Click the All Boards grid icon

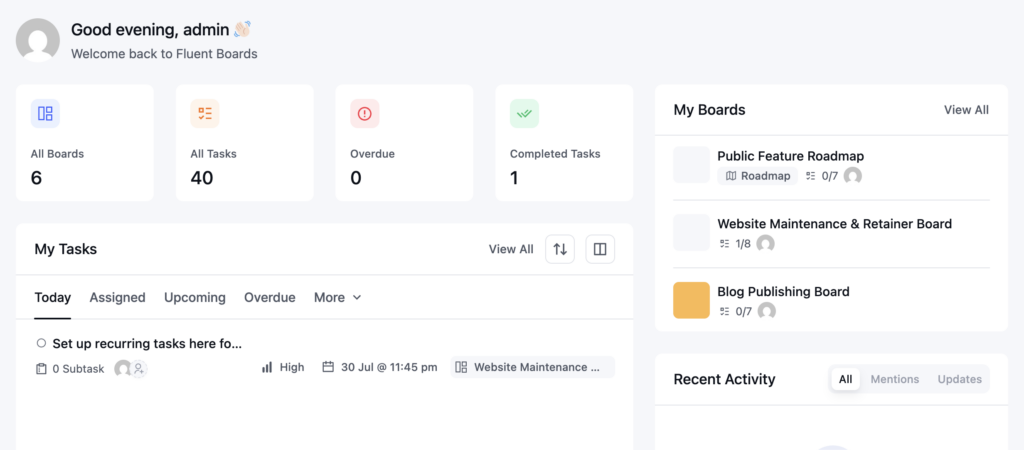pyautogui.click(x=45, y=114)
